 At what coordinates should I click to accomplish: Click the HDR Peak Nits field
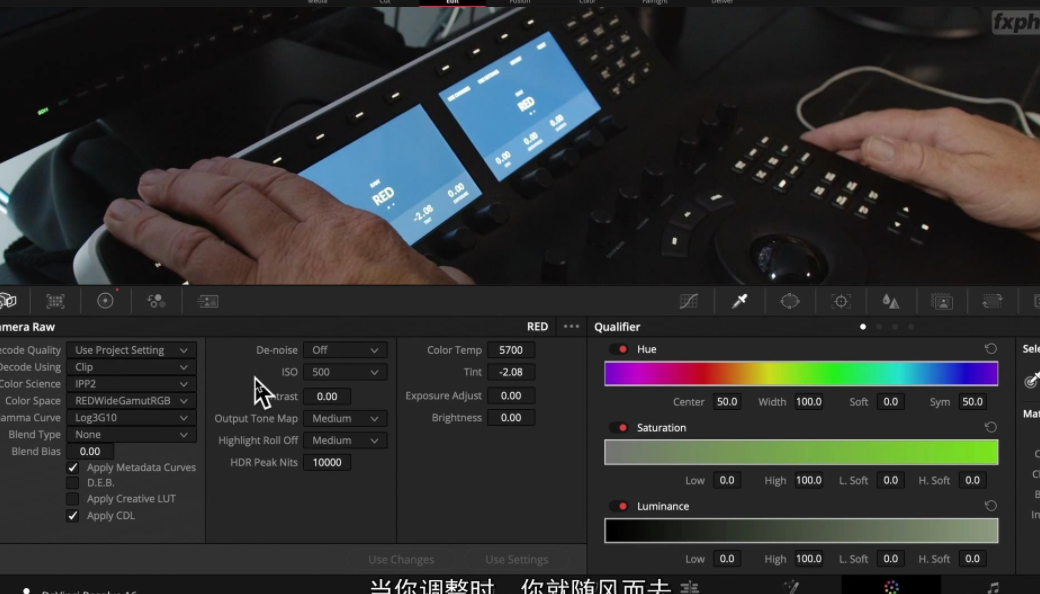(327, 462)
